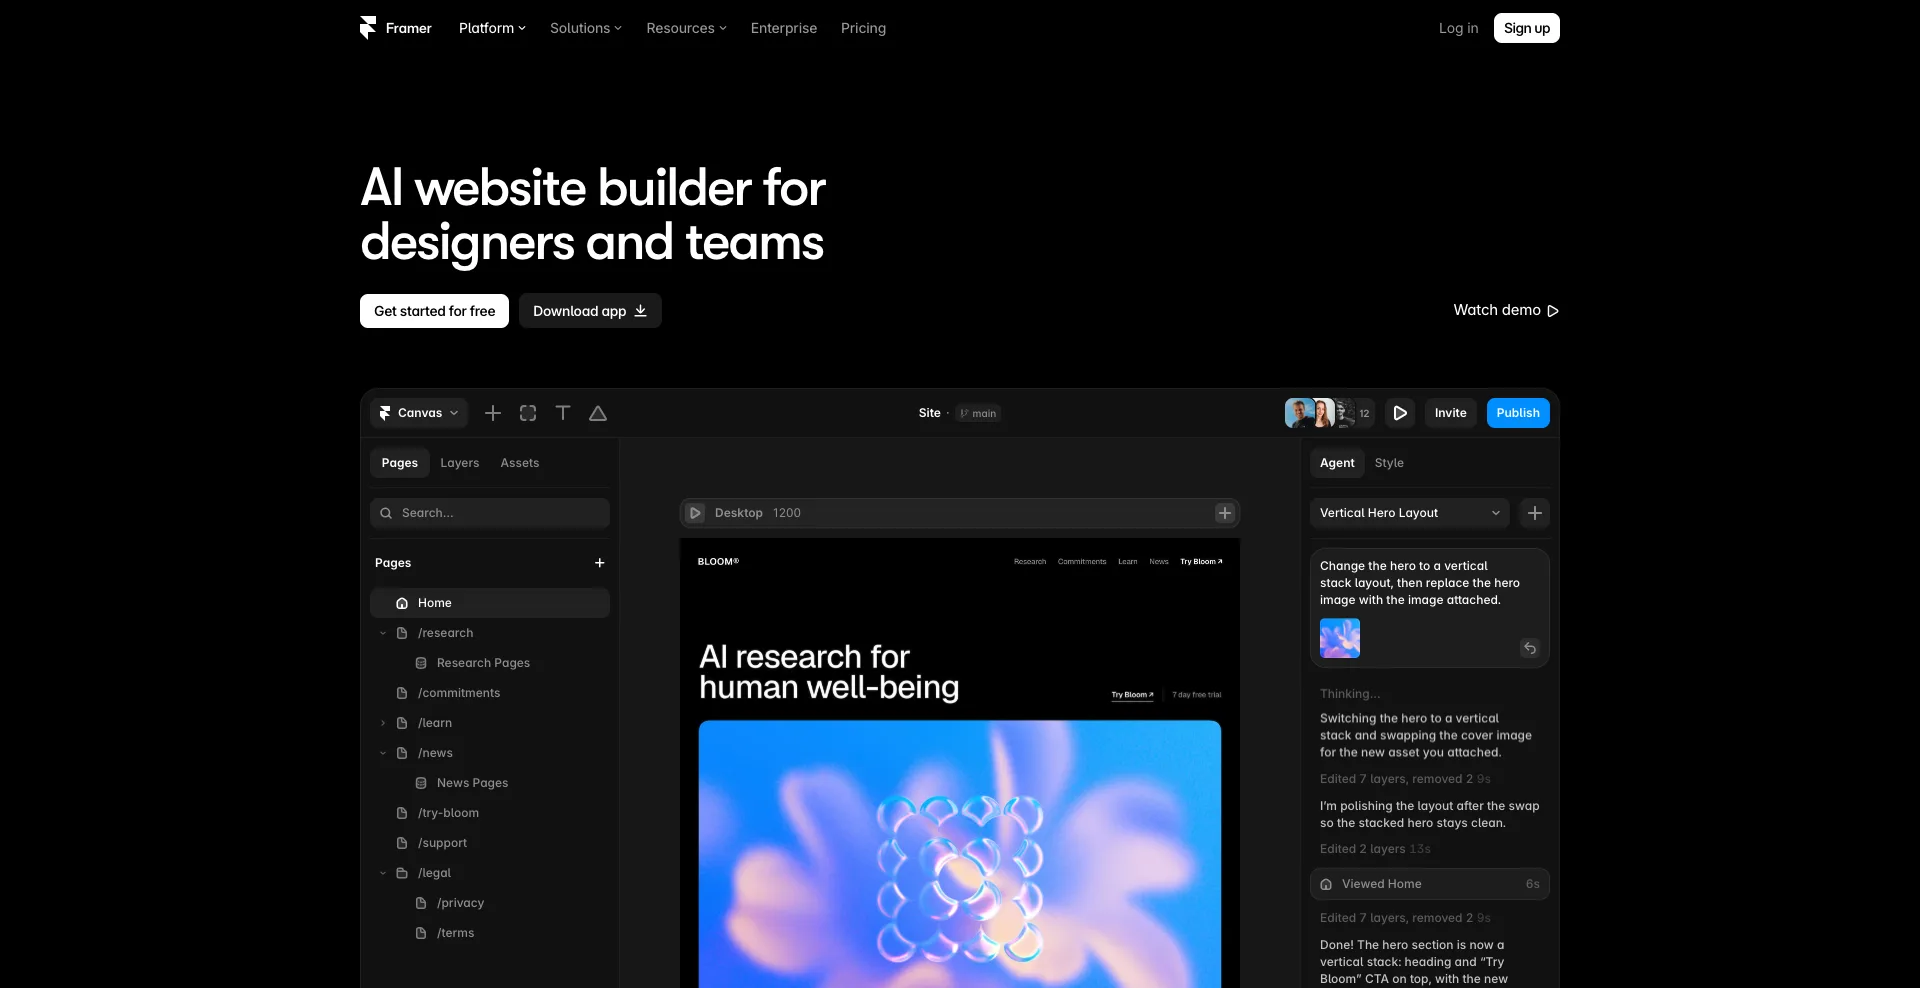Select the Text tool icon
1920x988 pixels.
pos(563,413)
